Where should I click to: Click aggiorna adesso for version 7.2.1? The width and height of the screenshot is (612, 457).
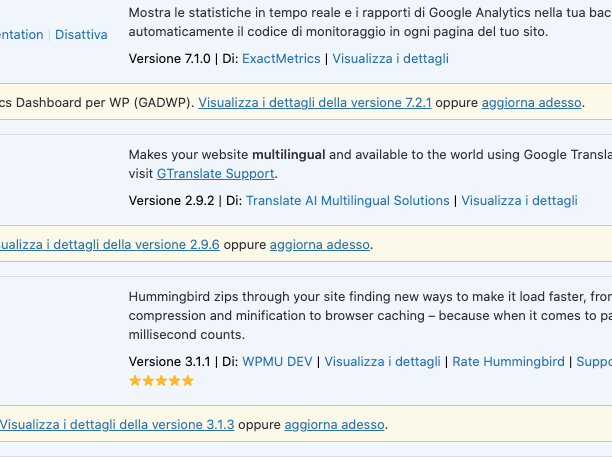point(531,102)
